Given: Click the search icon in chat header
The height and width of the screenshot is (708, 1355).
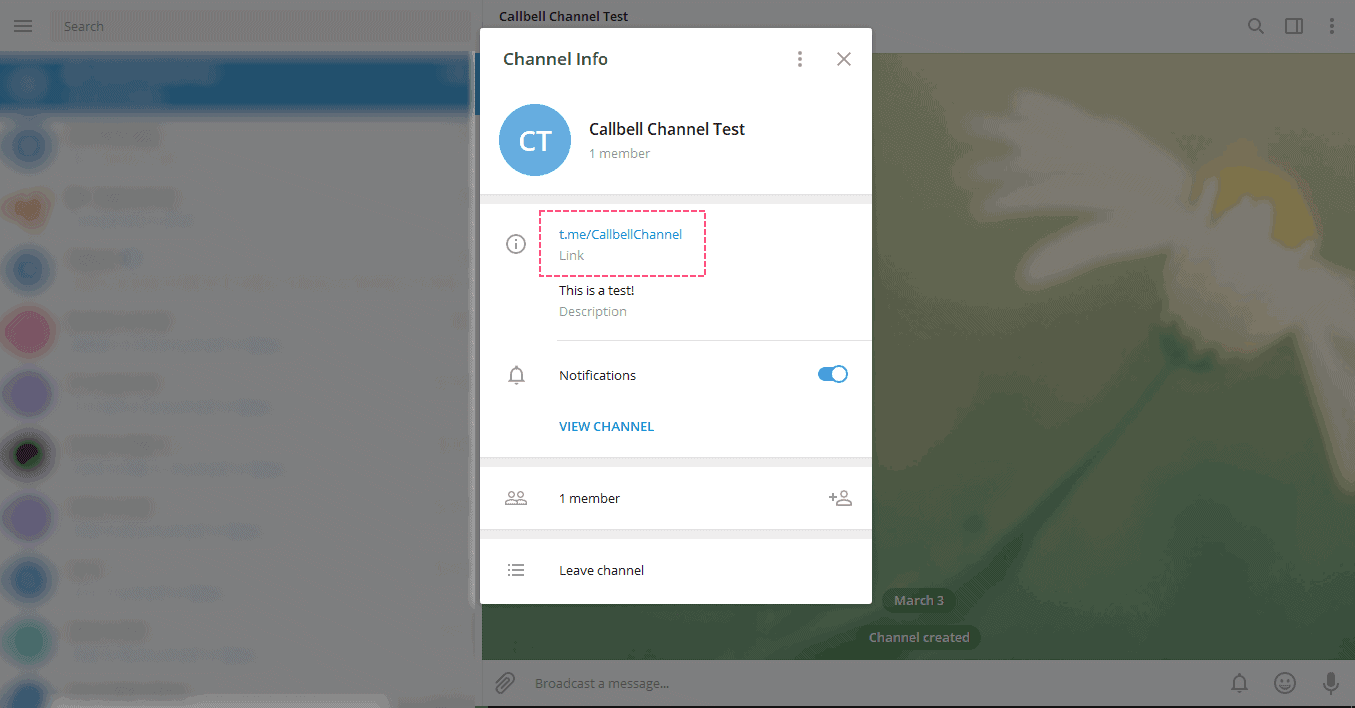Looking at the screenshot, I should click(x=1256, y=26).
